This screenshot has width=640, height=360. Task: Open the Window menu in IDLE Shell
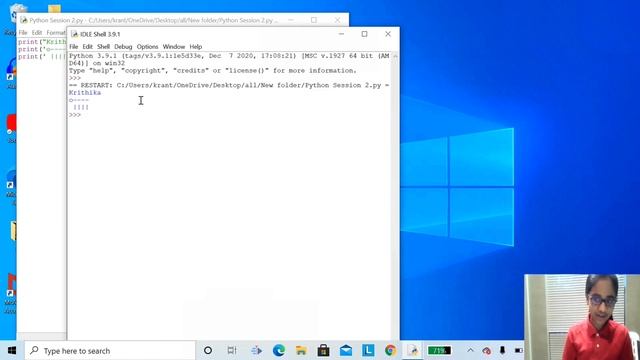tap(174, 47)
